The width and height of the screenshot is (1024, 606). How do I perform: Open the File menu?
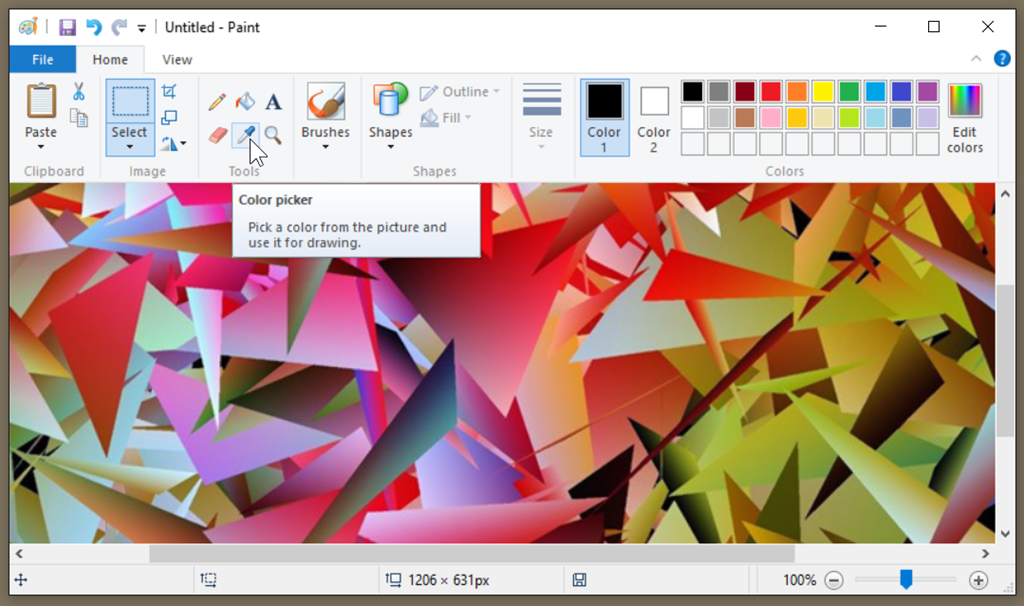pyautogui.click(x=42, y=59)
